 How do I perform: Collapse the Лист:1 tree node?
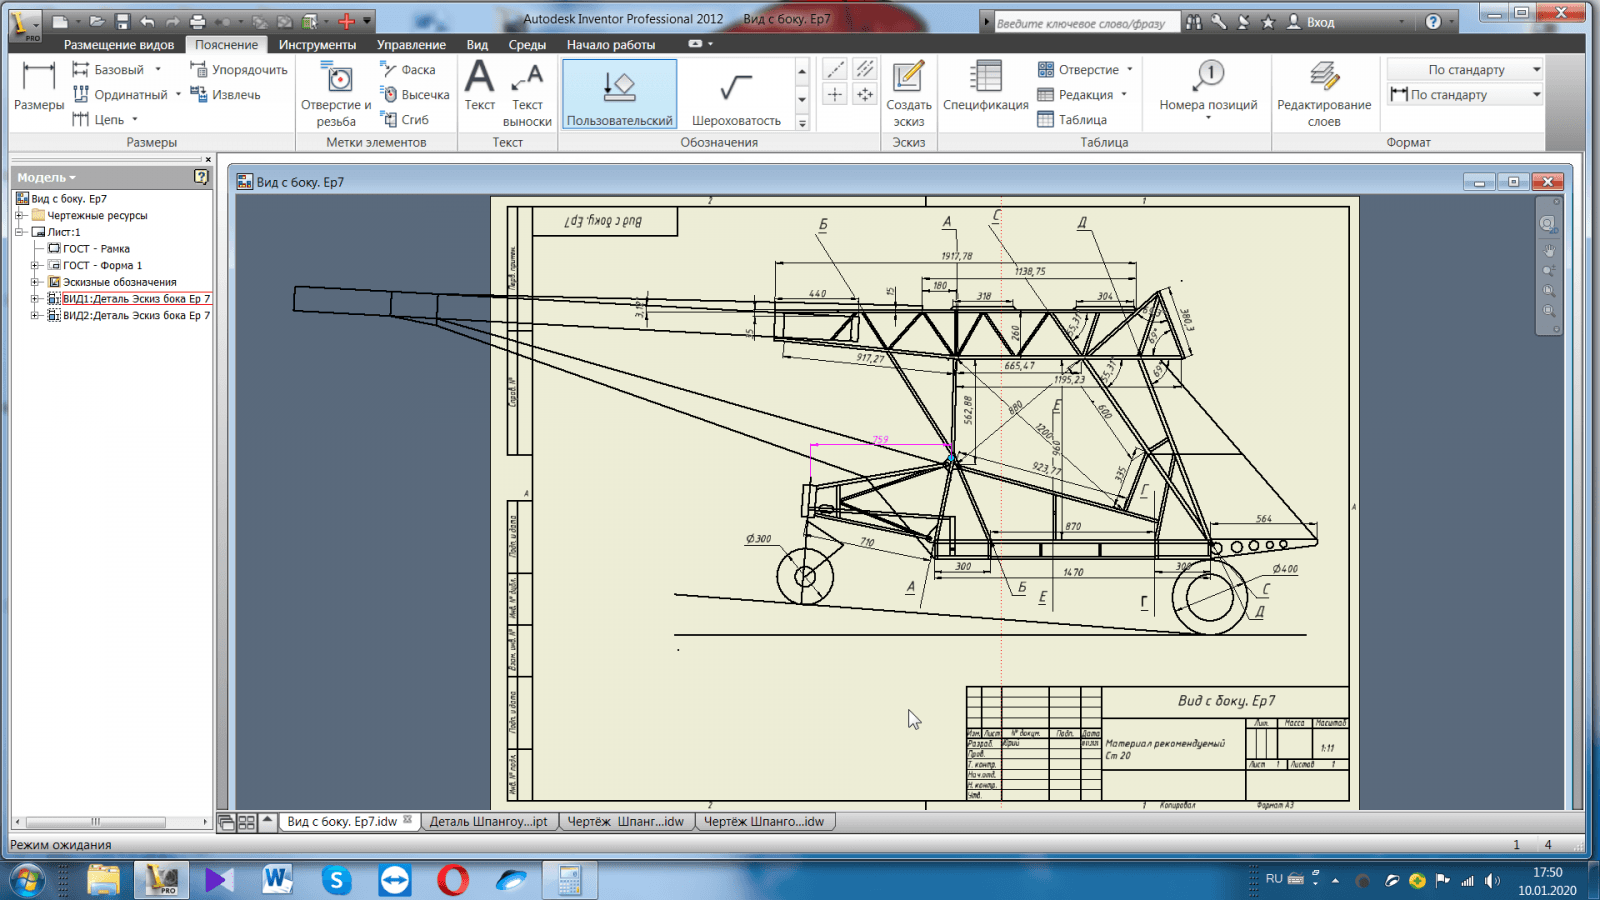point(19,232)
